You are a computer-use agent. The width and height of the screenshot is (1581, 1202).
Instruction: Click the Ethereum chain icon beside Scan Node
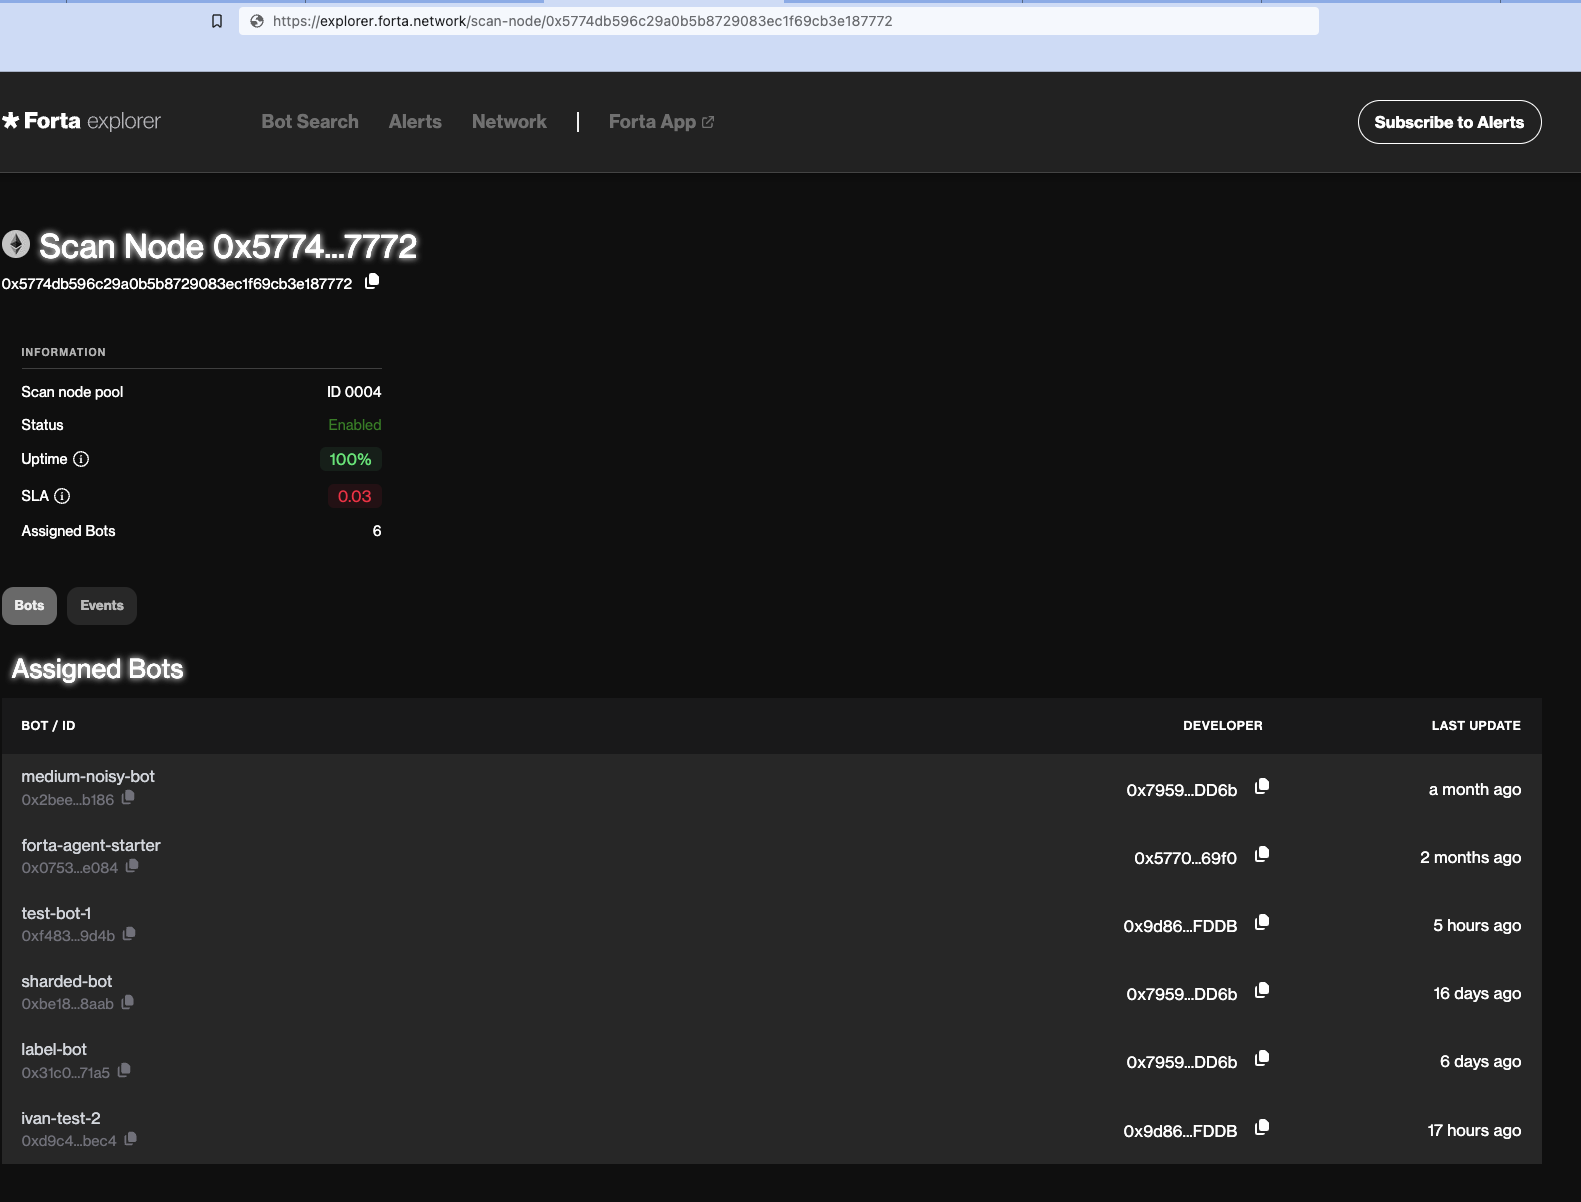16,244
